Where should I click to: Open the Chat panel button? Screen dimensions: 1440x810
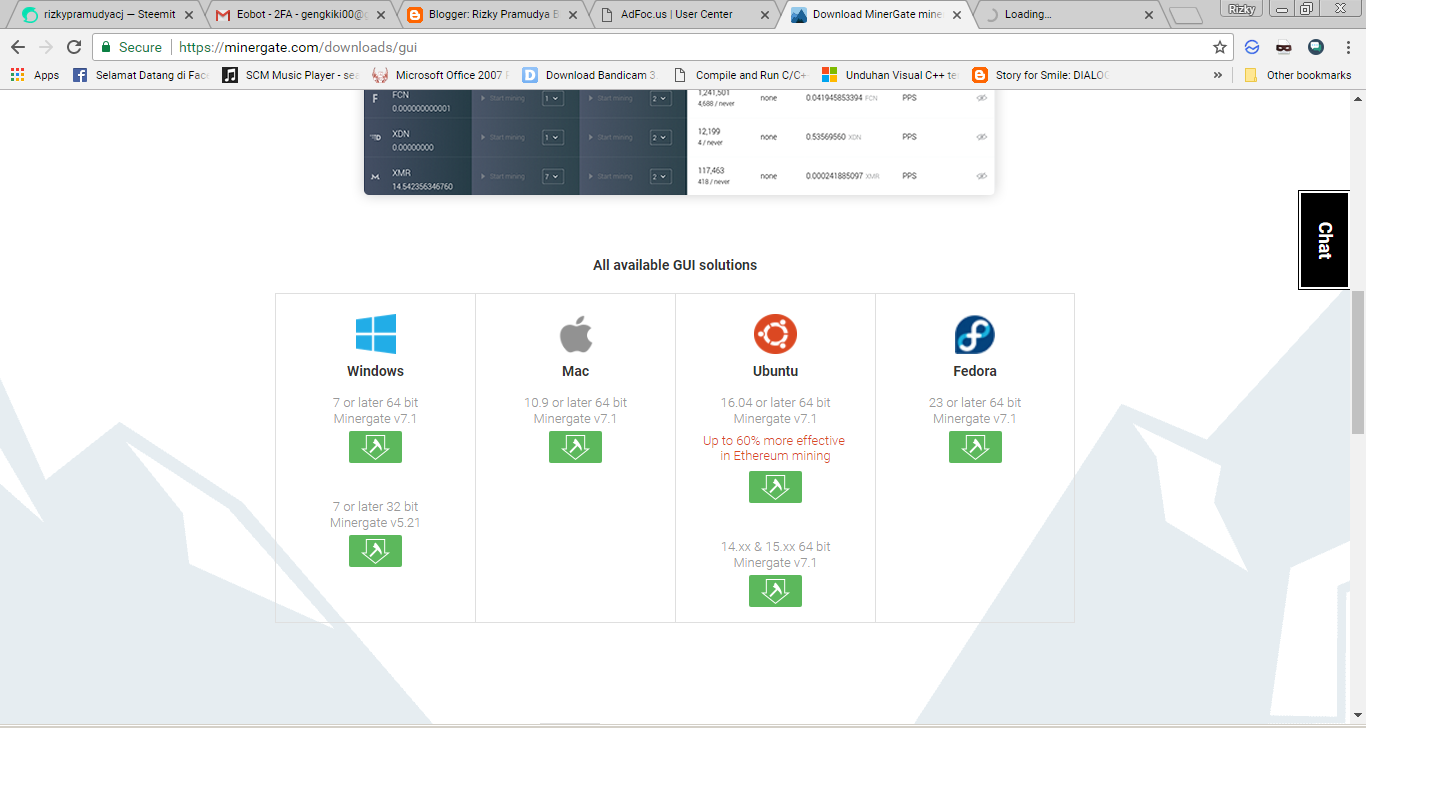click(1324, 240)
